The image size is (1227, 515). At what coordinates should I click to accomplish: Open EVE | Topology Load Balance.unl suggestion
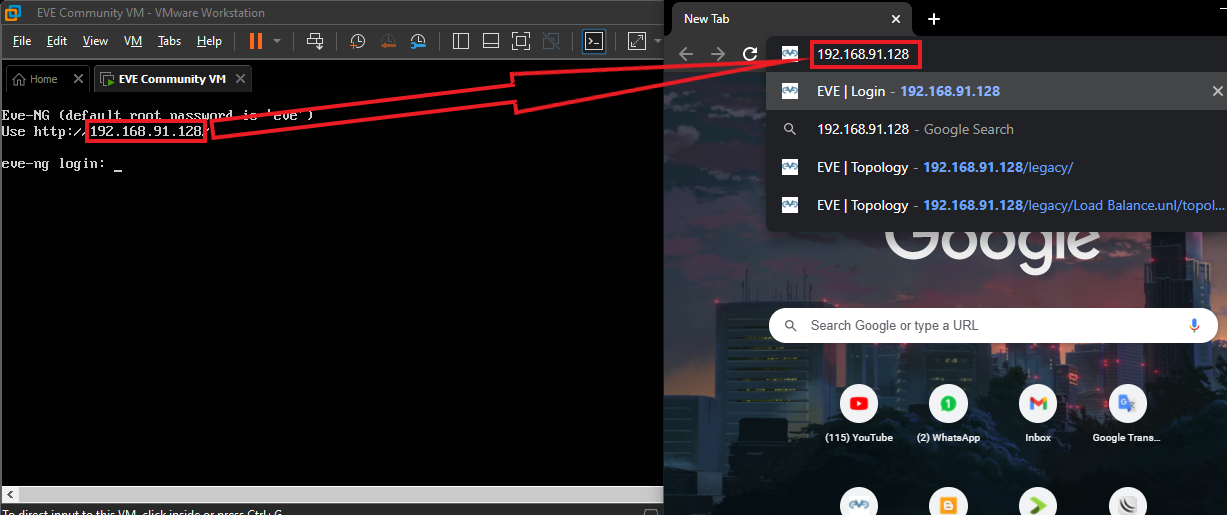996,205
